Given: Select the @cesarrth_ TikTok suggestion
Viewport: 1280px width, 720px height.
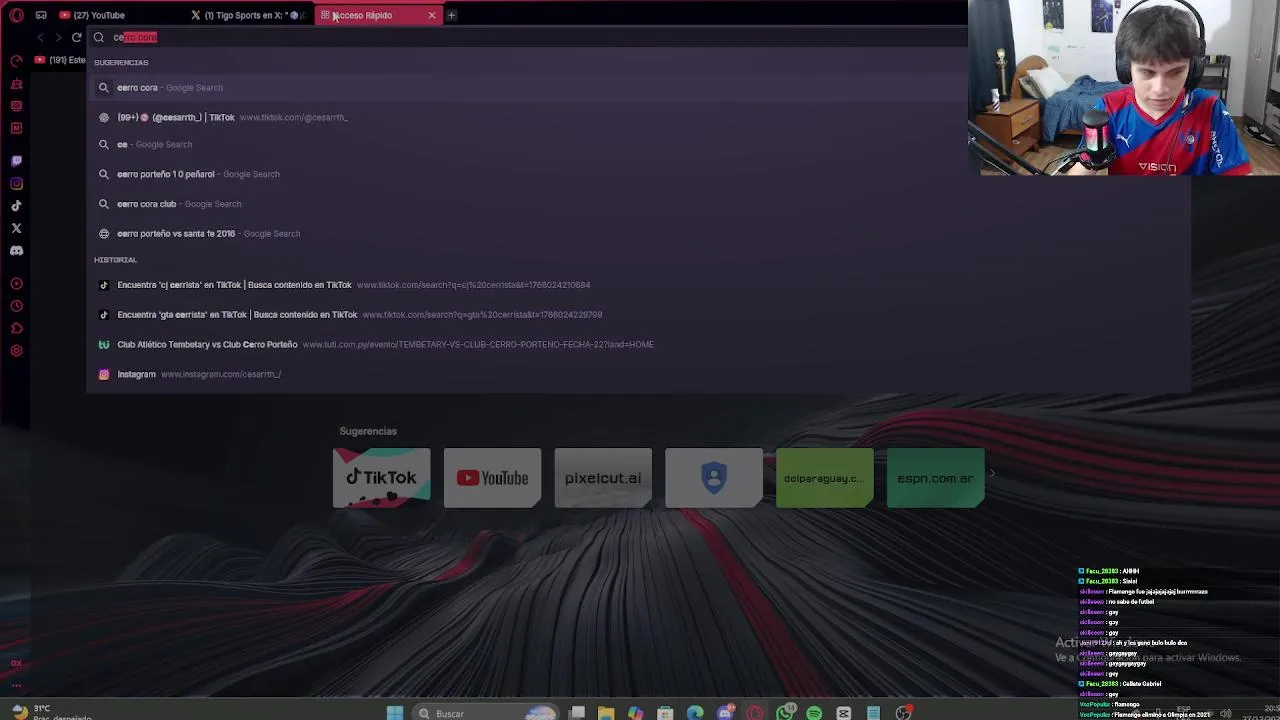Looking at the screenshot, I should (640, 117).
